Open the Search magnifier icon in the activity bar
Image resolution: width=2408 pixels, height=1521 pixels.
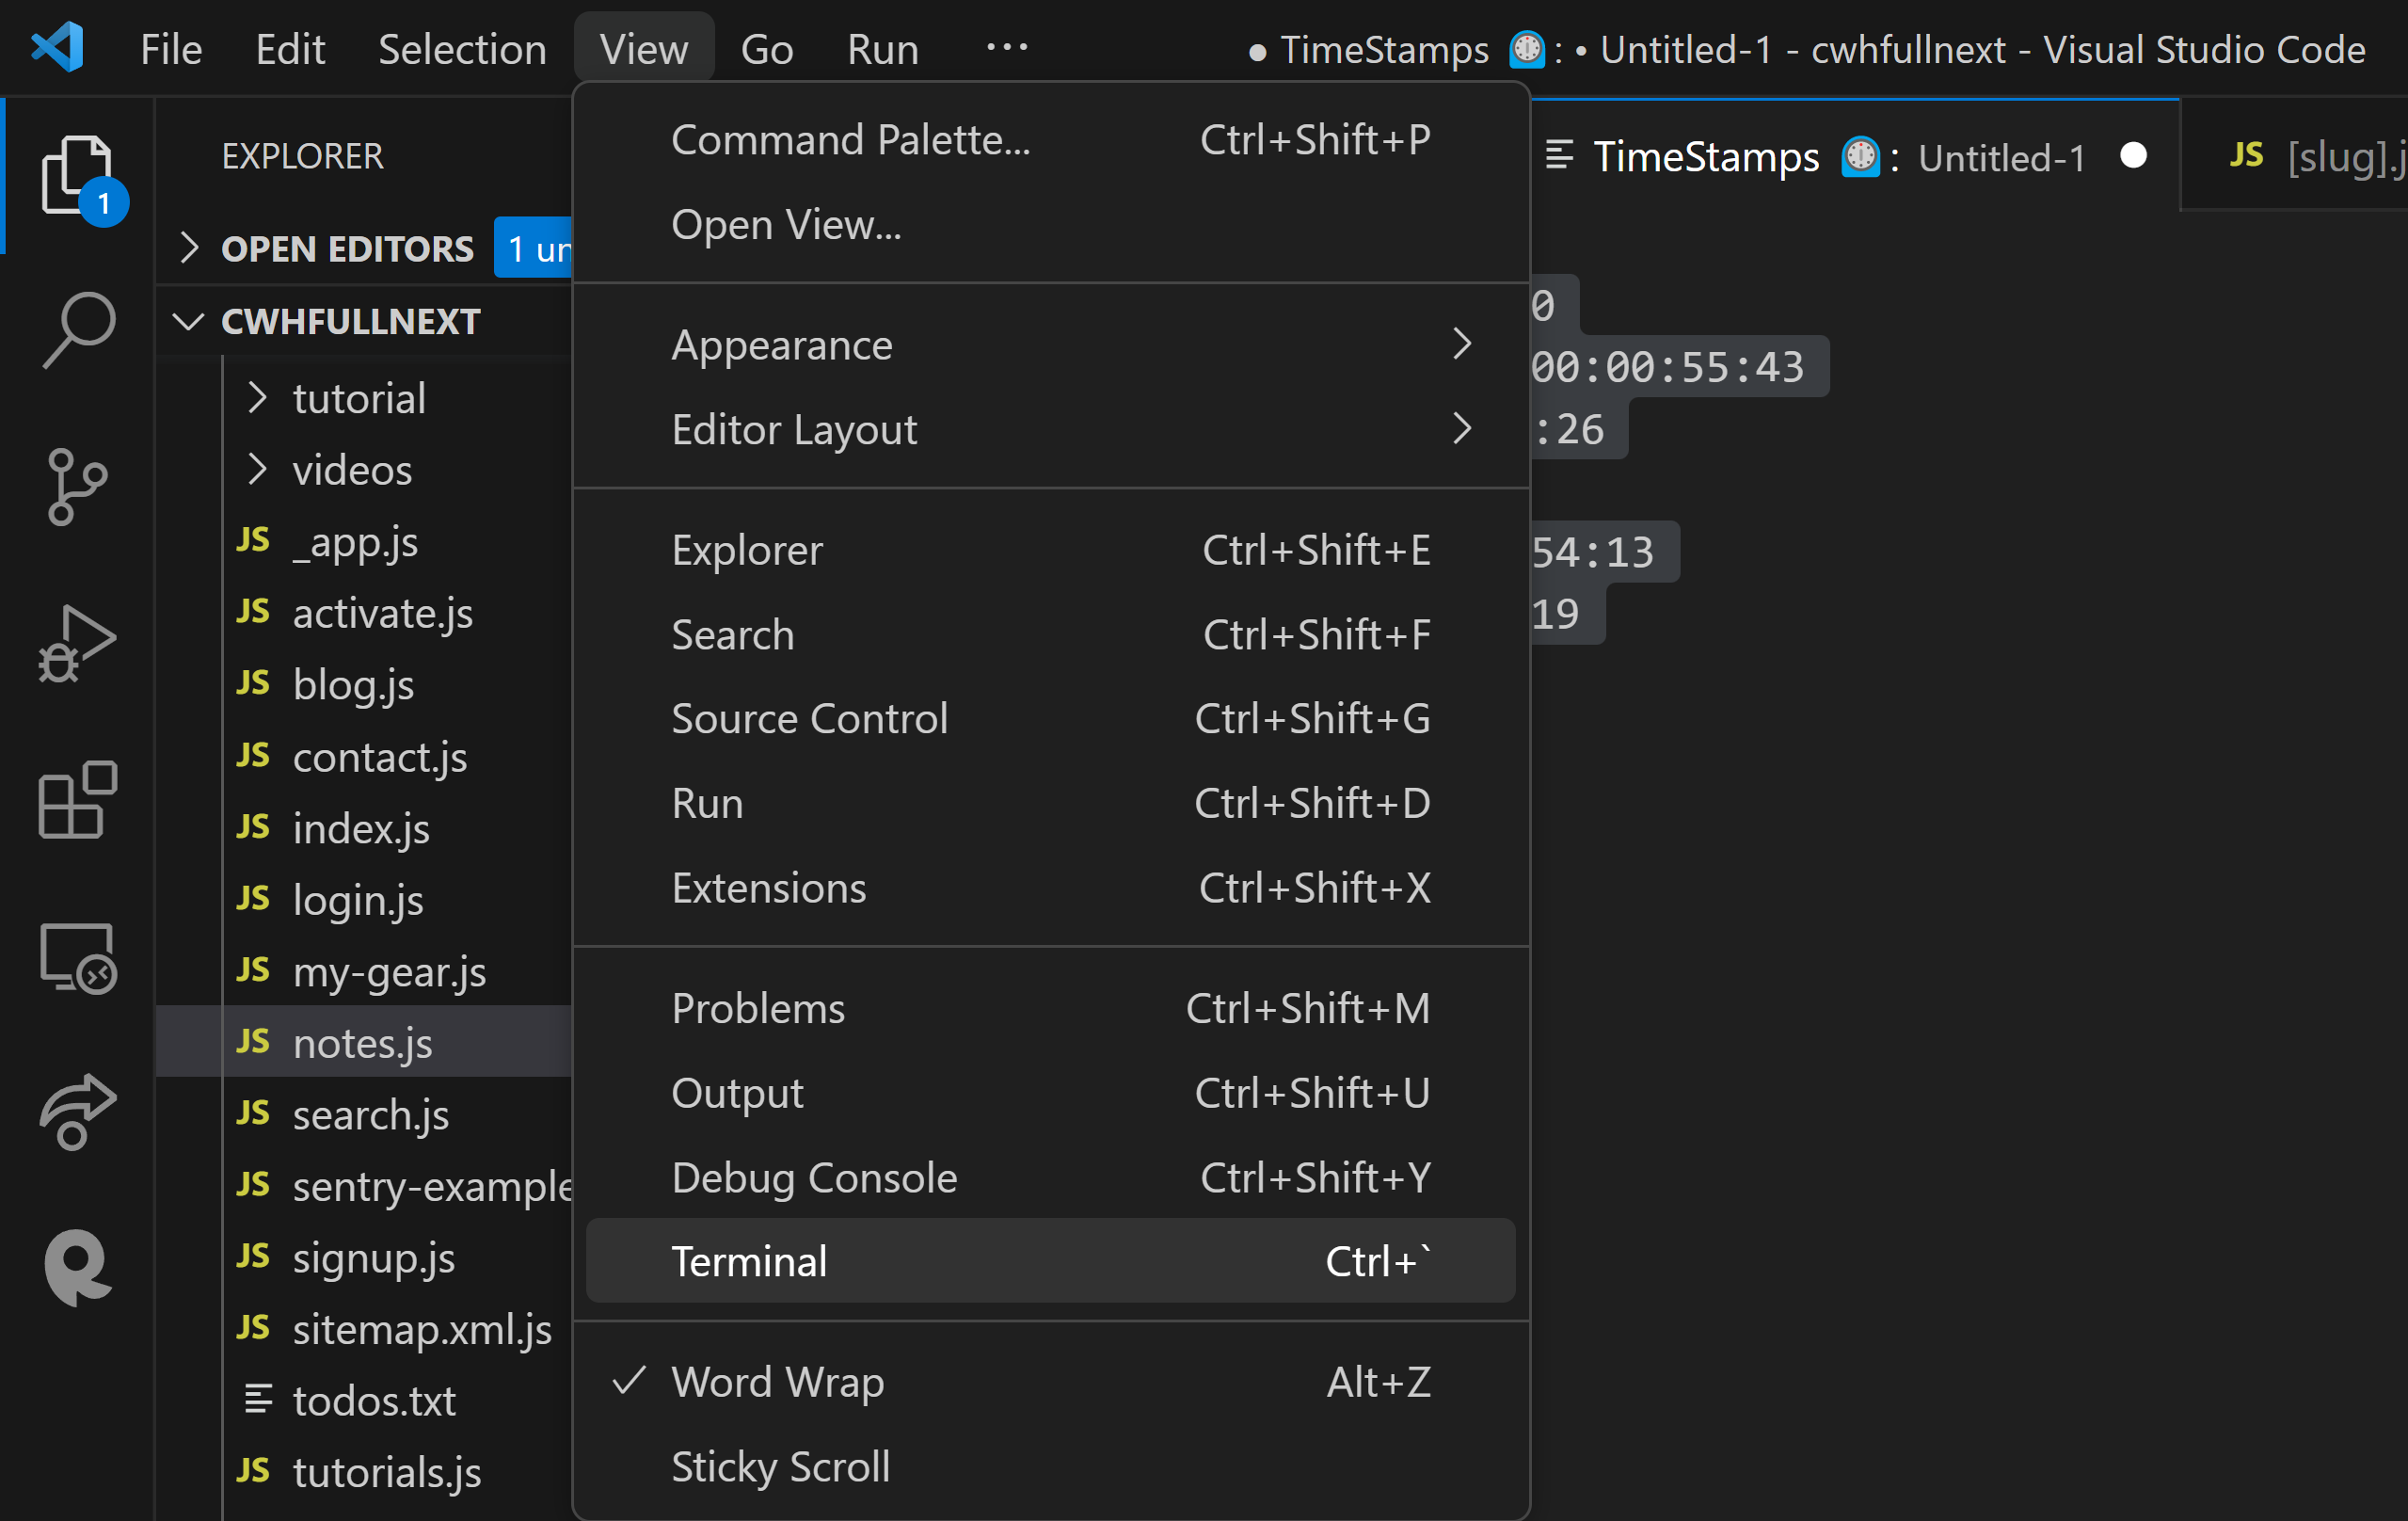(x=78, y=329)
